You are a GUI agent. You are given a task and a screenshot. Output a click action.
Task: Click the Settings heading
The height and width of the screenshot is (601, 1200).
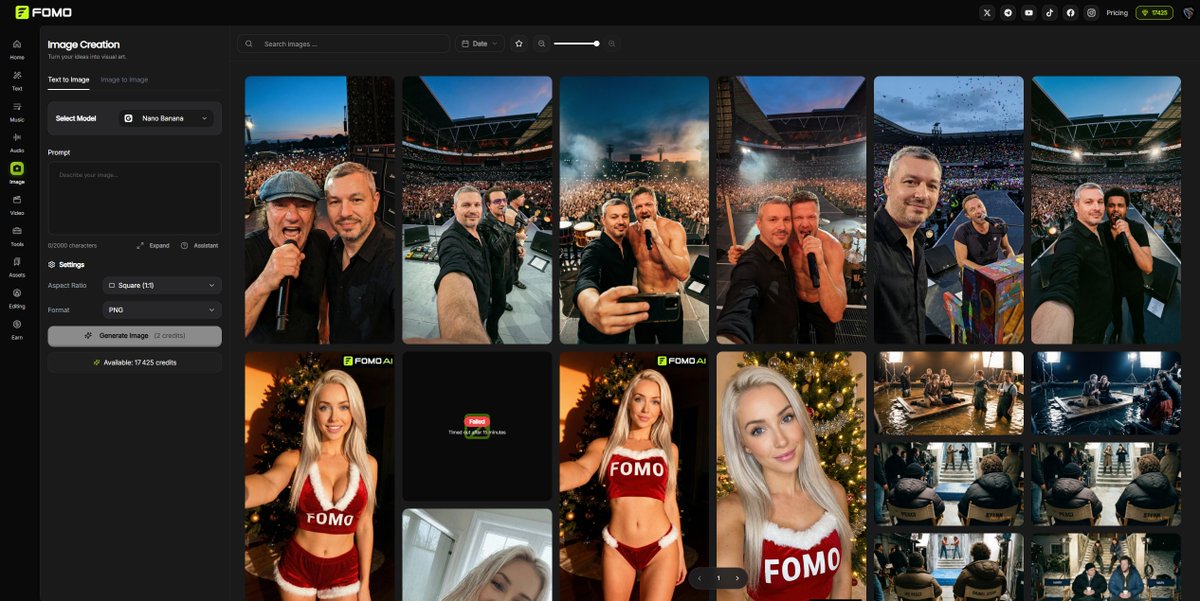click(66, 265)
